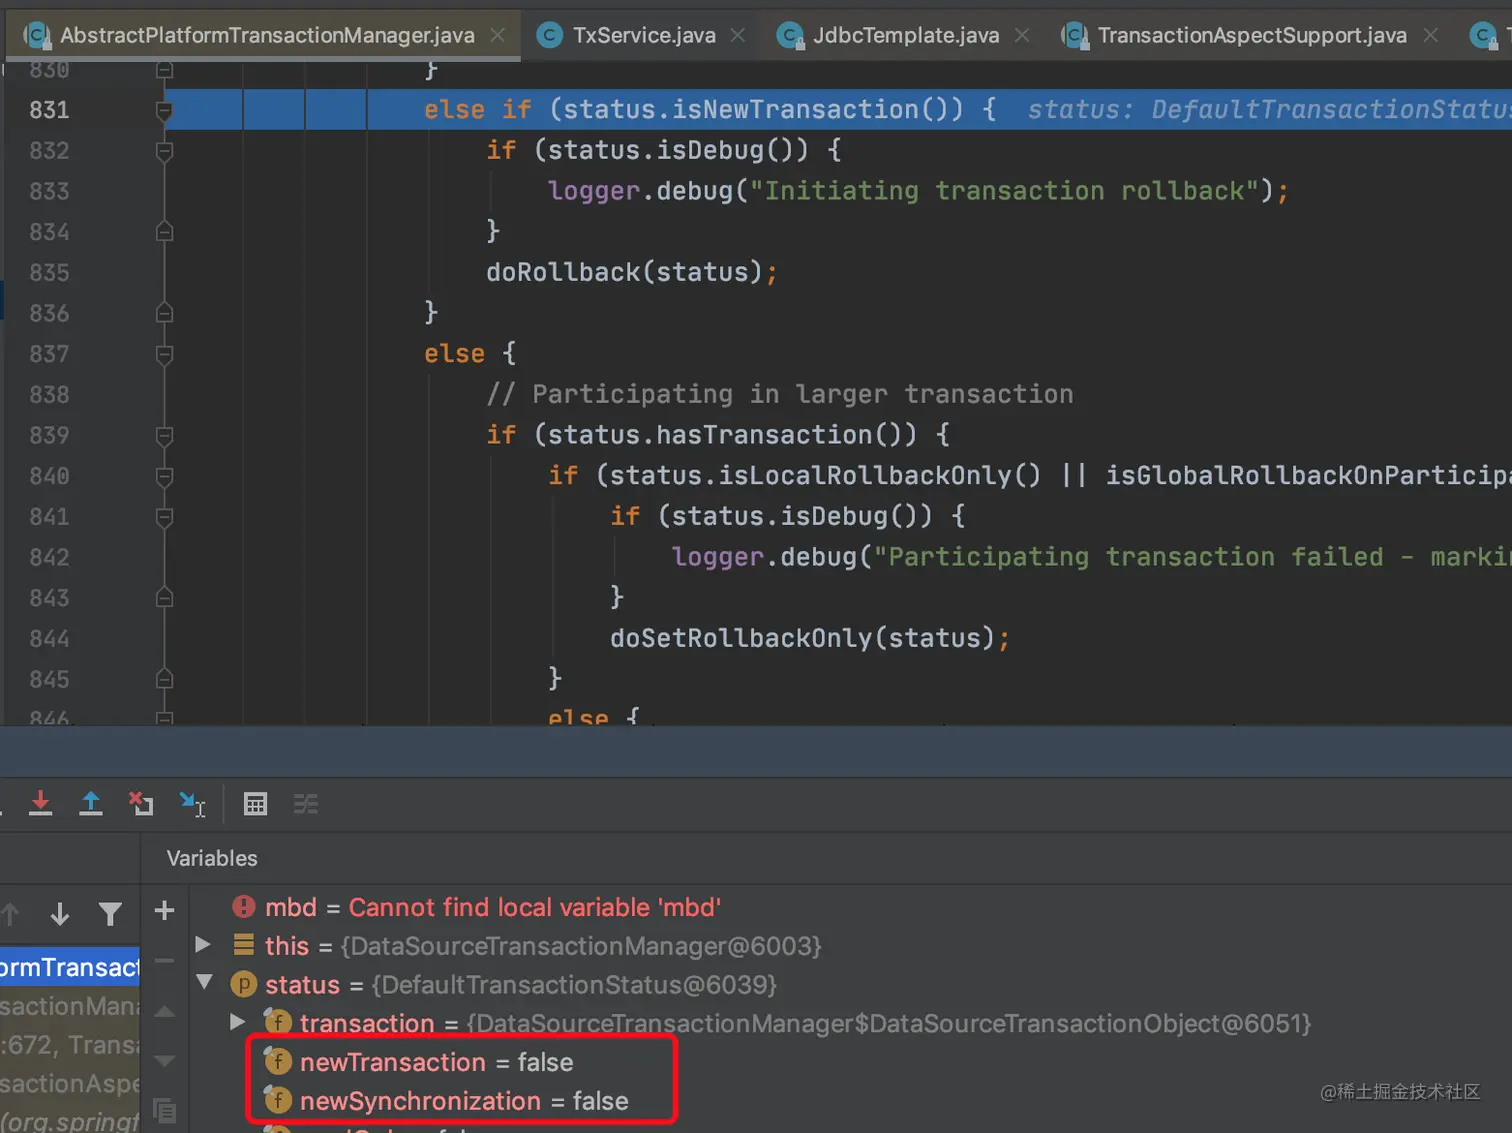The height and width of the screenshot is (1133, 1512).
Task: Switch to TxService.java tab
Action: [644, 36]
